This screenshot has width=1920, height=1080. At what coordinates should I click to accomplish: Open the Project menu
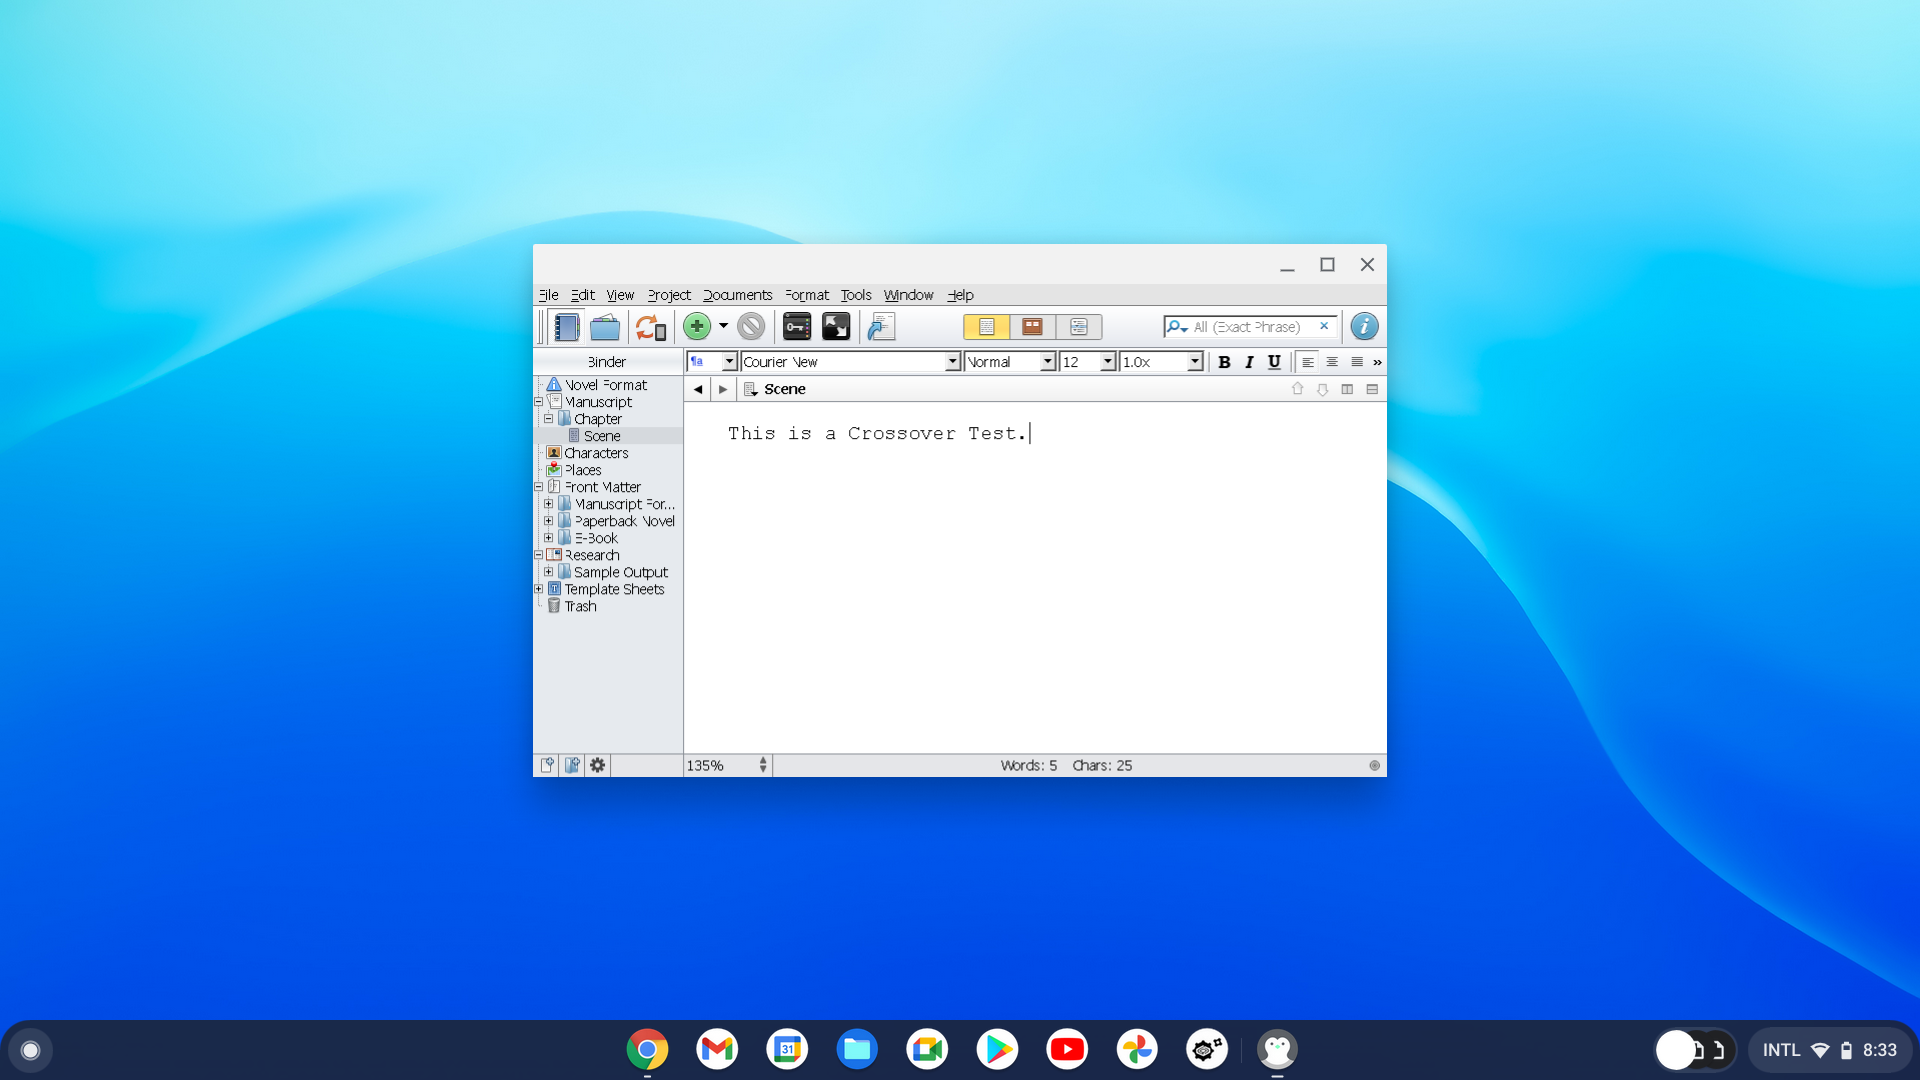pos(668,295)
